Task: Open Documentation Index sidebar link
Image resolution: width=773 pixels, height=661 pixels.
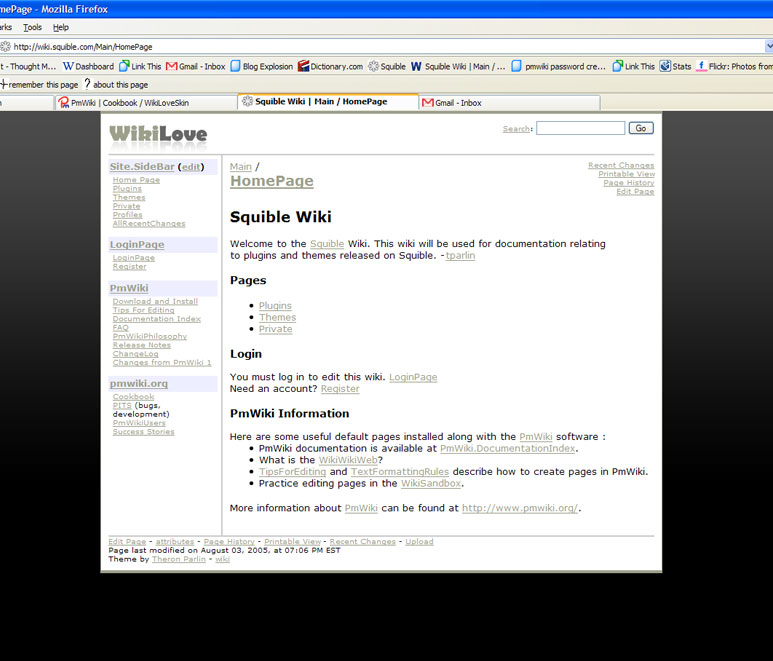Action: pos(157,319)
